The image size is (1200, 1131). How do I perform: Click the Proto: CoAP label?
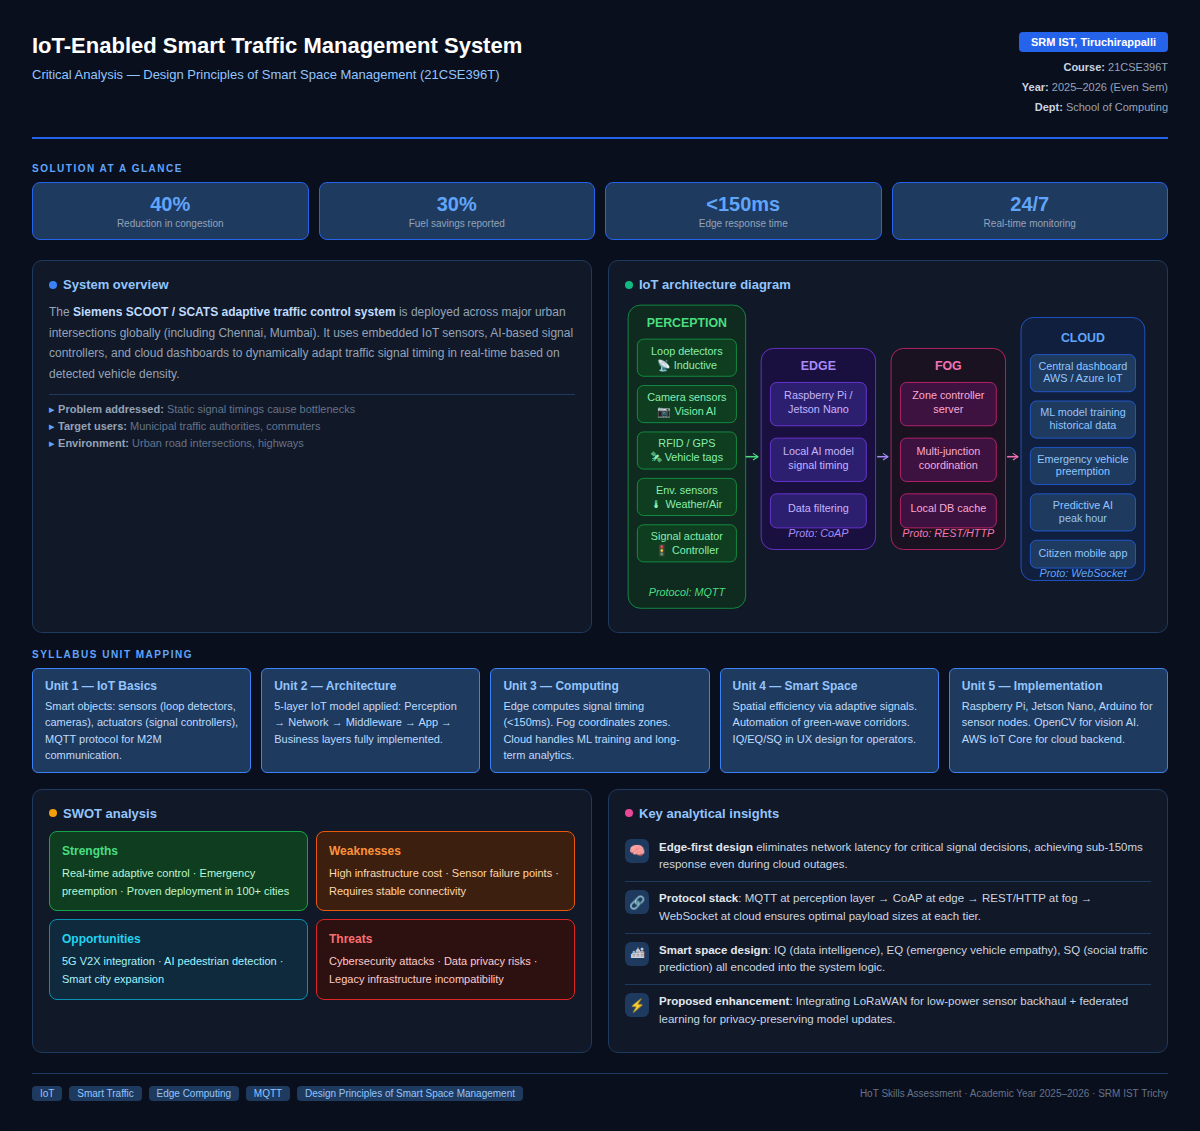tap(818, 534)
